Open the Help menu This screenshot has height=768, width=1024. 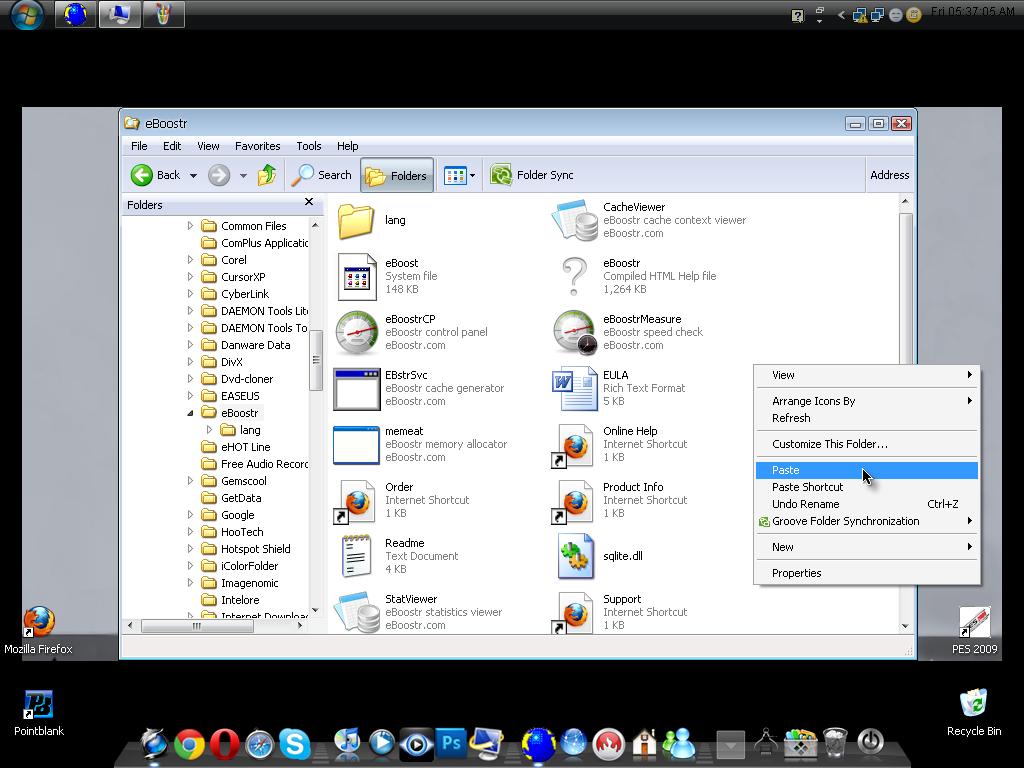(x=347, y=146)
